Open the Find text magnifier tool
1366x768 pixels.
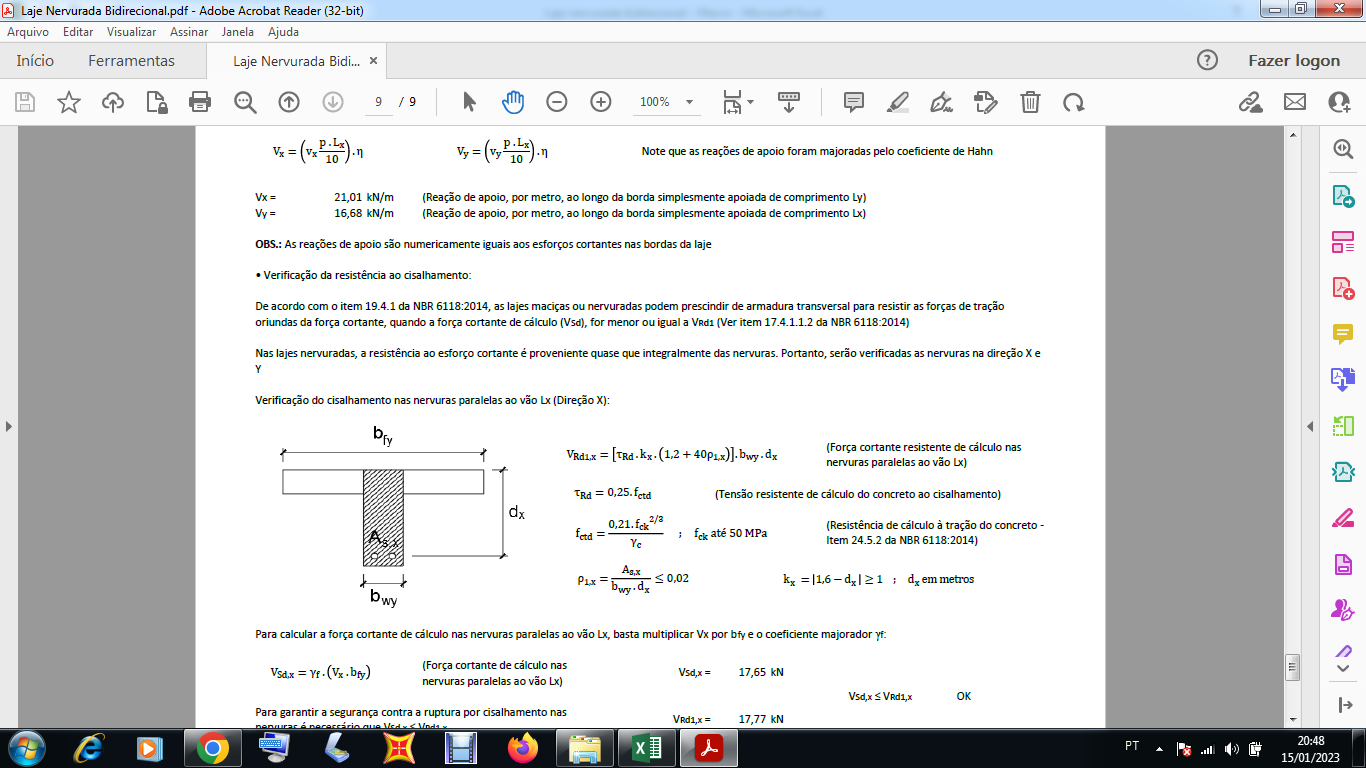coord(245,102)
